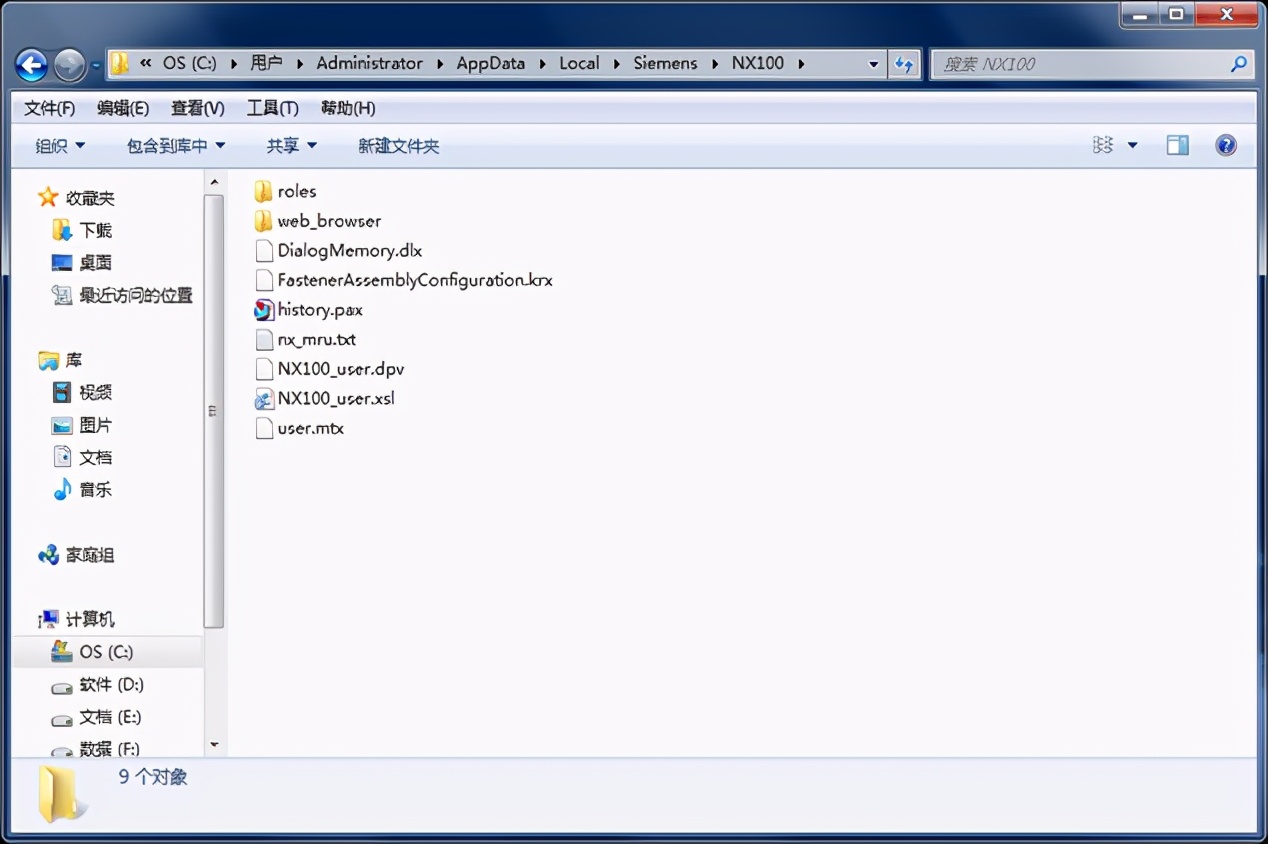Open the 文件(F) menu
This screenshot has width=1268, height=844.
point(50,108)
